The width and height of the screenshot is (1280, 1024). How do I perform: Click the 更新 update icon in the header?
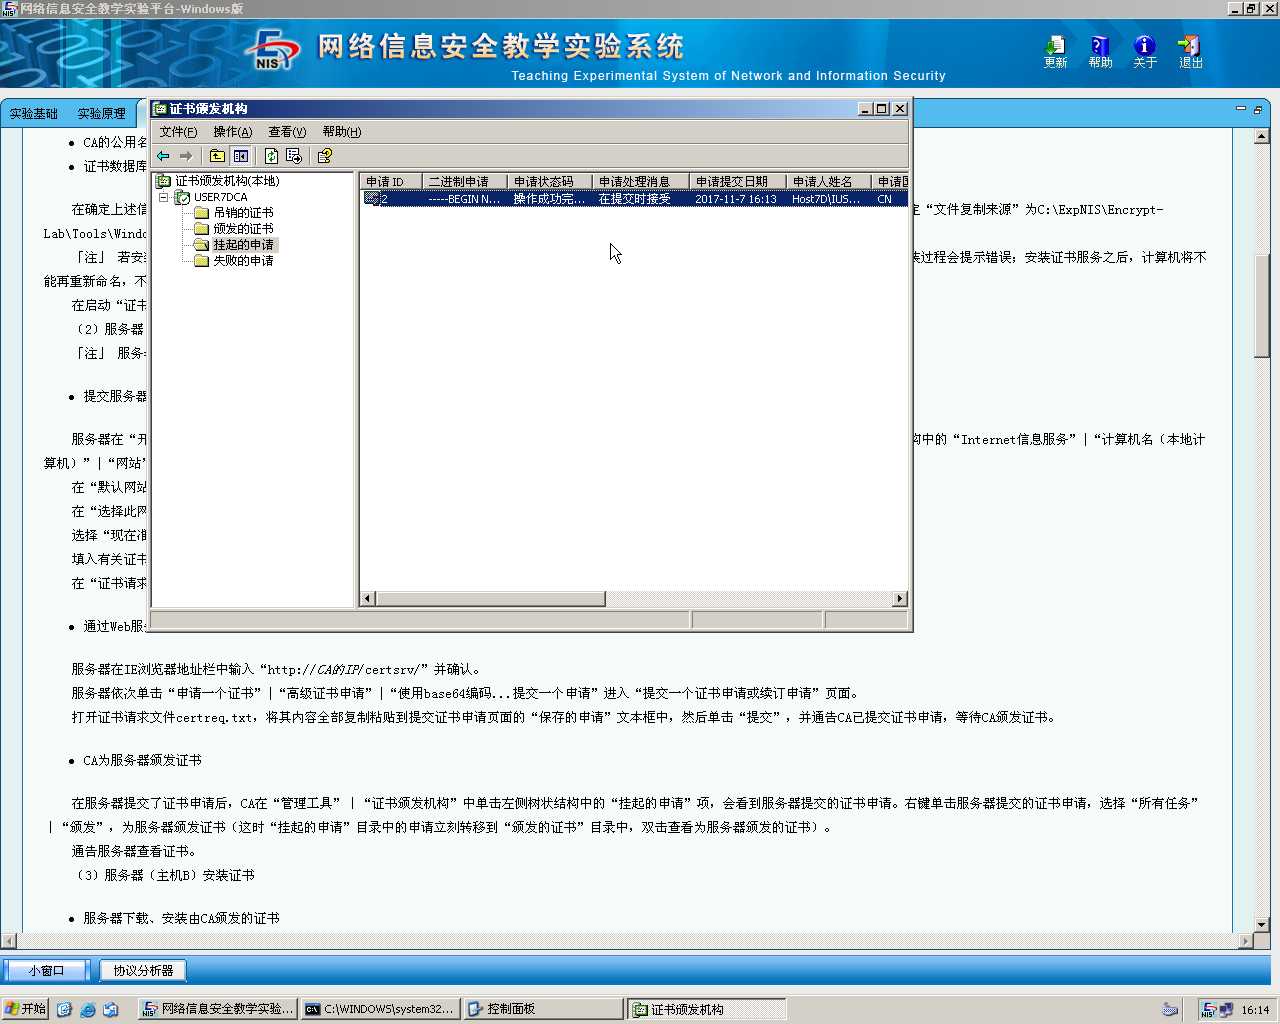1056,52
